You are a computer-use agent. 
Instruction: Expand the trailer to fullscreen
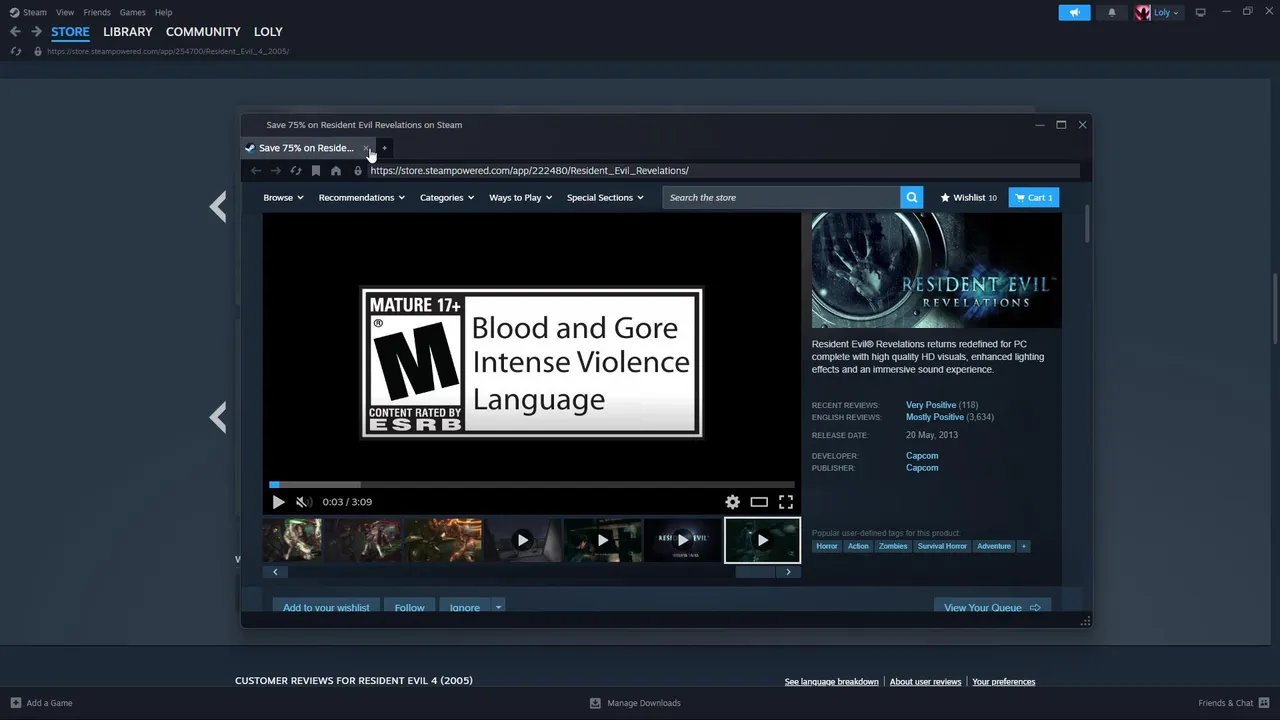786,502
